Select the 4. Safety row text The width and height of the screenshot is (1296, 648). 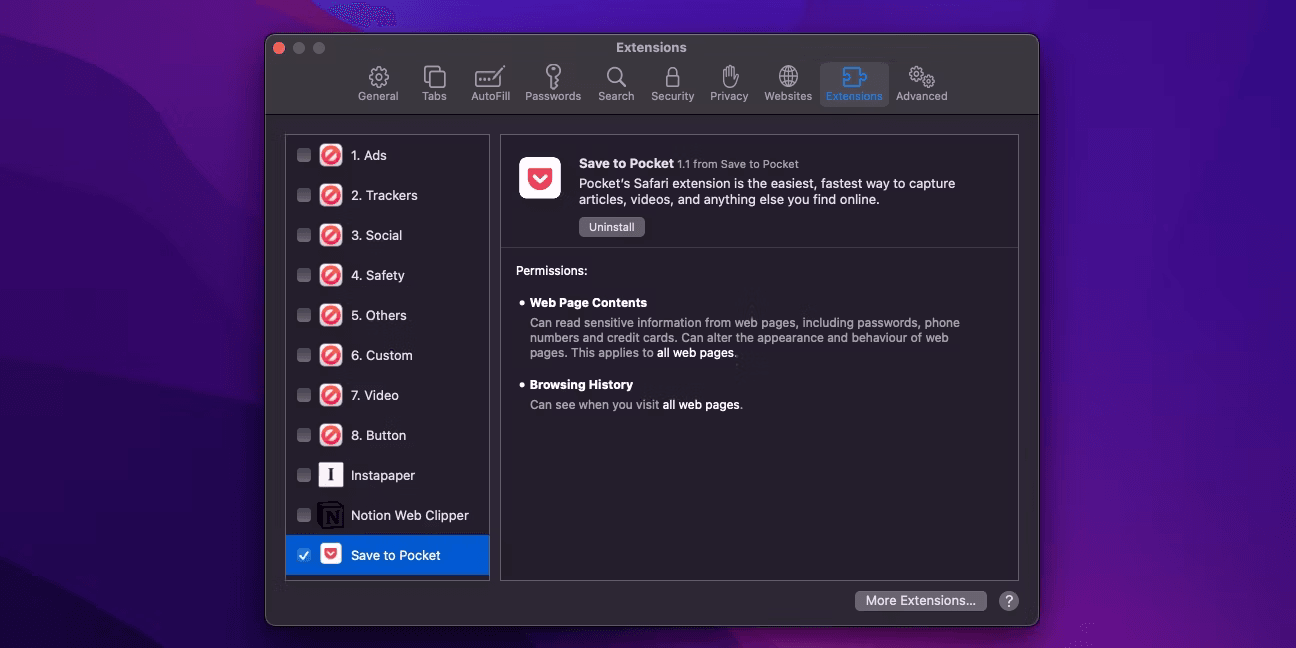(378, 275)
